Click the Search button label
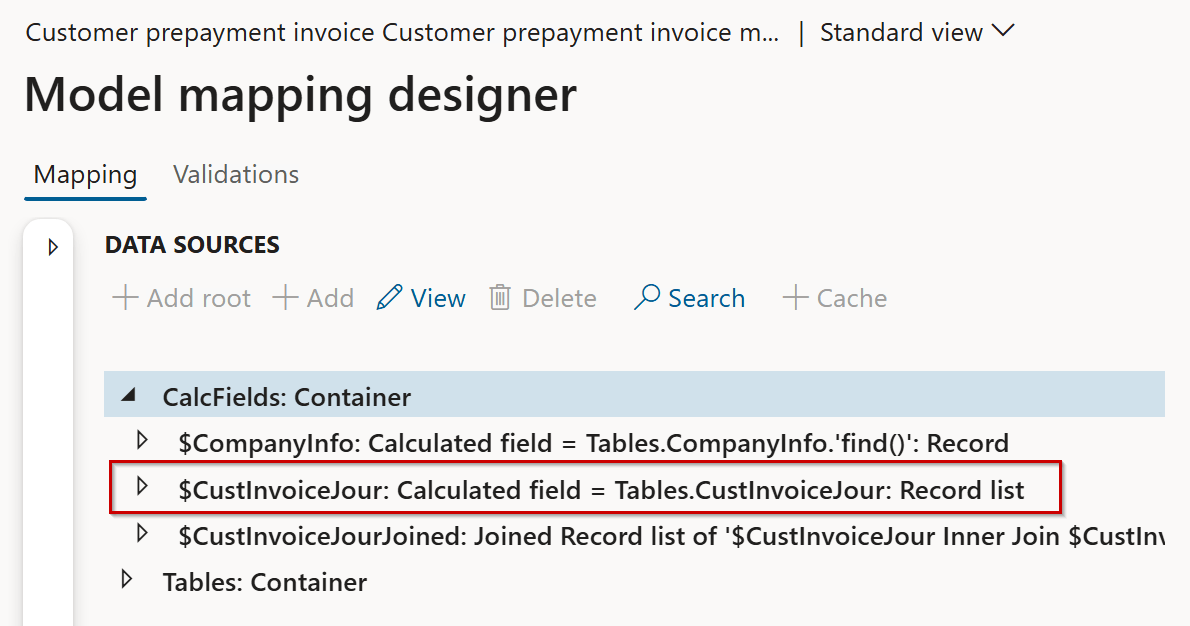Image resolution: width=1190 pixels, height=626 pixels. click(707, 298)
